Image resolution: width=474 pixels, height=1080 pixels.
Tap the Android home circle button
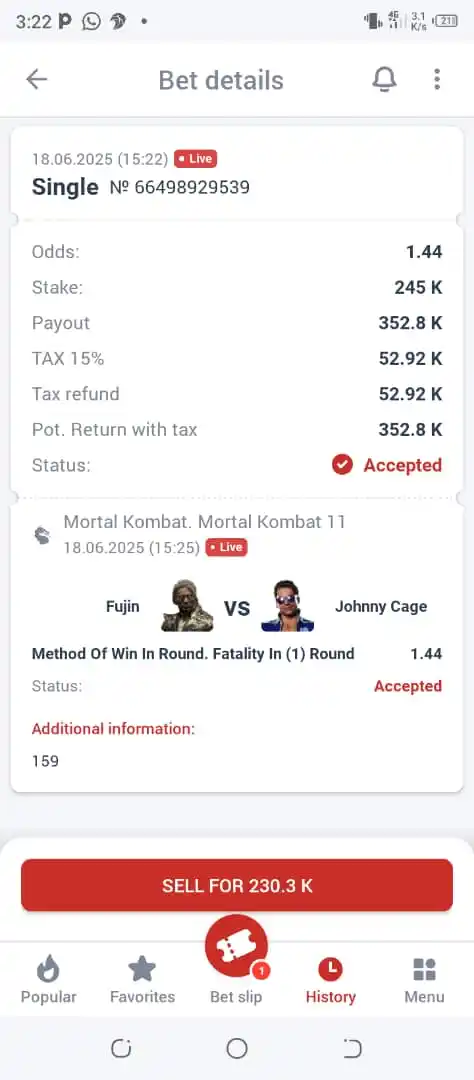tap(237, 1048)
